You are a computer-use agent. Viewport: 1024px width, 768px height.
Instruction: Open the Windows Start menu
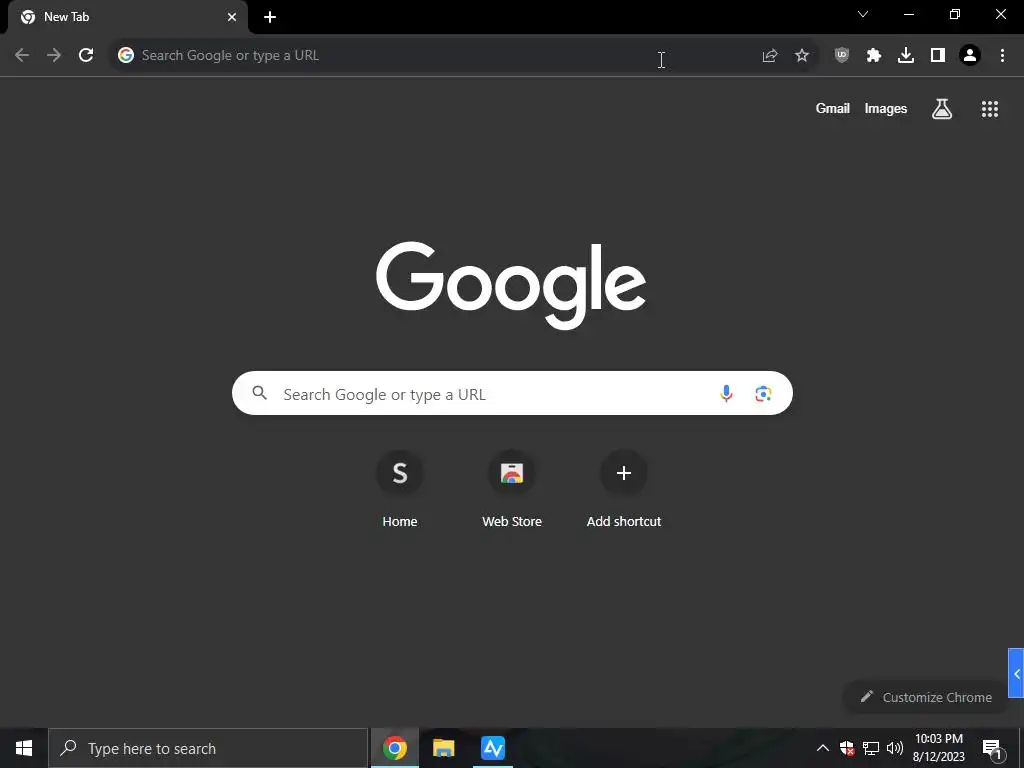point(24,748)
